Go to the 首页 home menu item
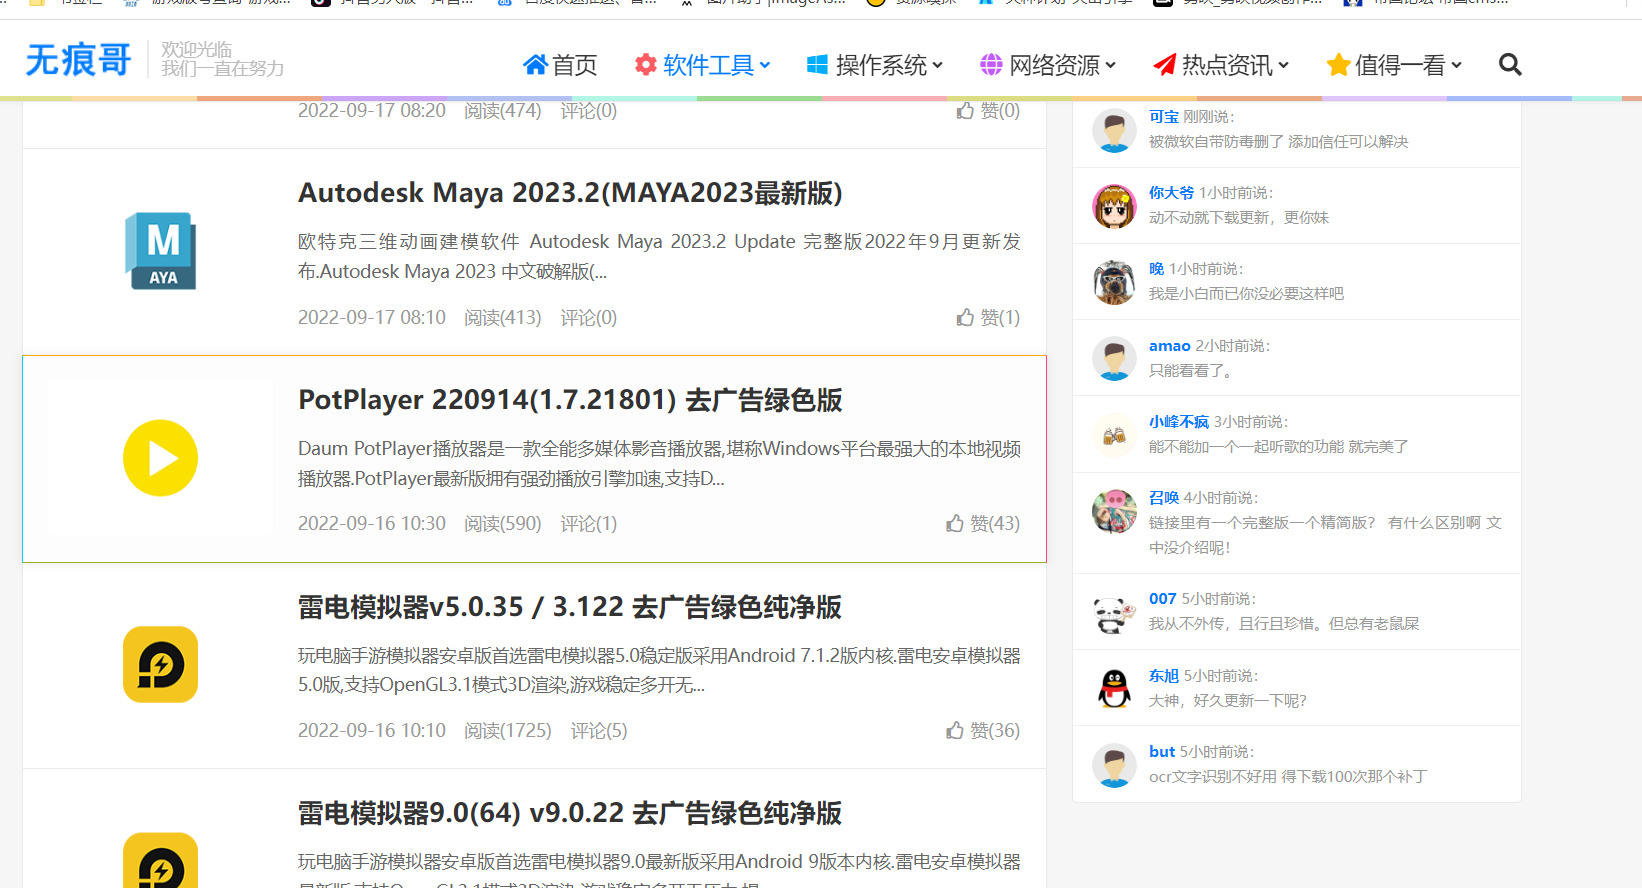The height and width of the screenshot is (888, 1642). (x=560, y=66)
